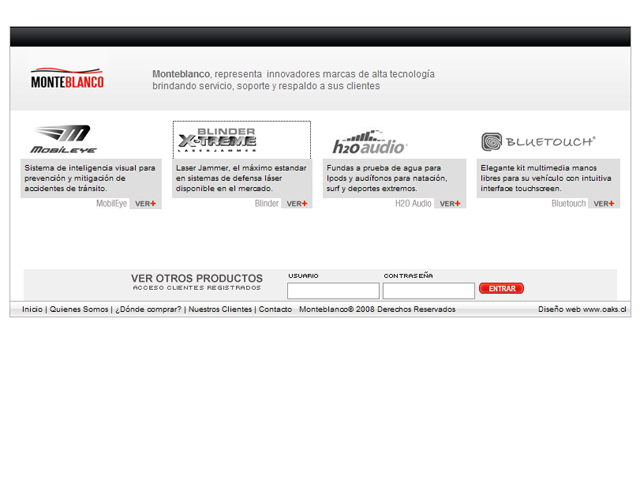Visit Nuestros Clientes page

click(220, 310)
